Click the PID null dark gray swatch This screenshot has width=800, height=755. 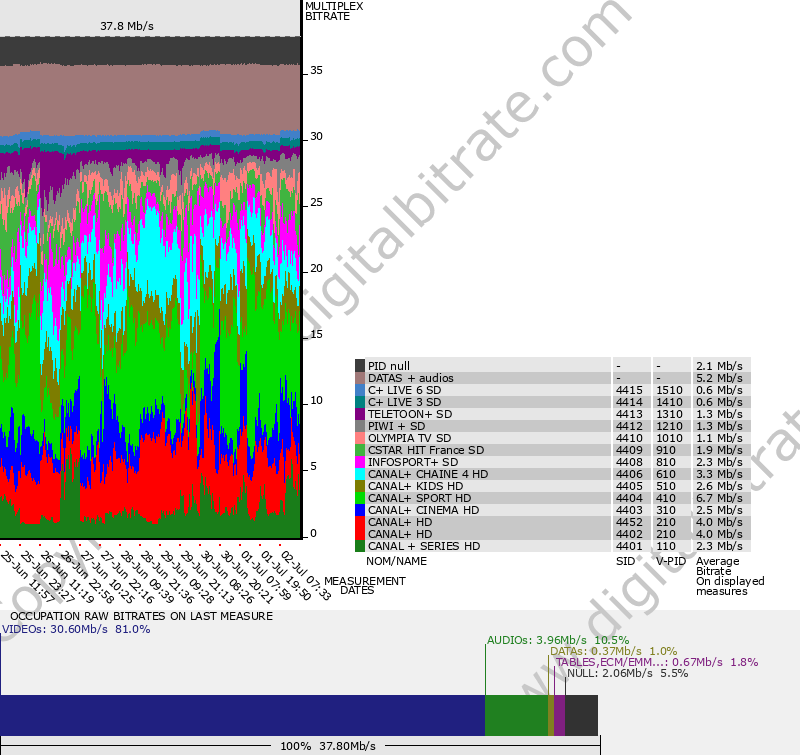click(x=360, y=366)
